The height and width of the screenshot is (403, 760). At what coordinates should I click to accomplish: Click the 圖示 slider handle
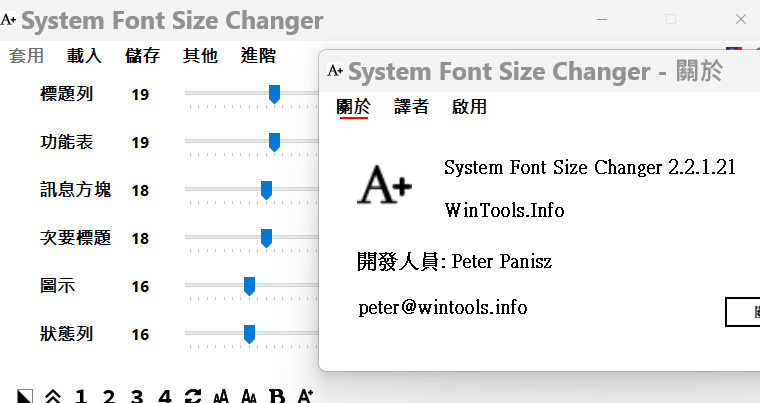[249, 286]
